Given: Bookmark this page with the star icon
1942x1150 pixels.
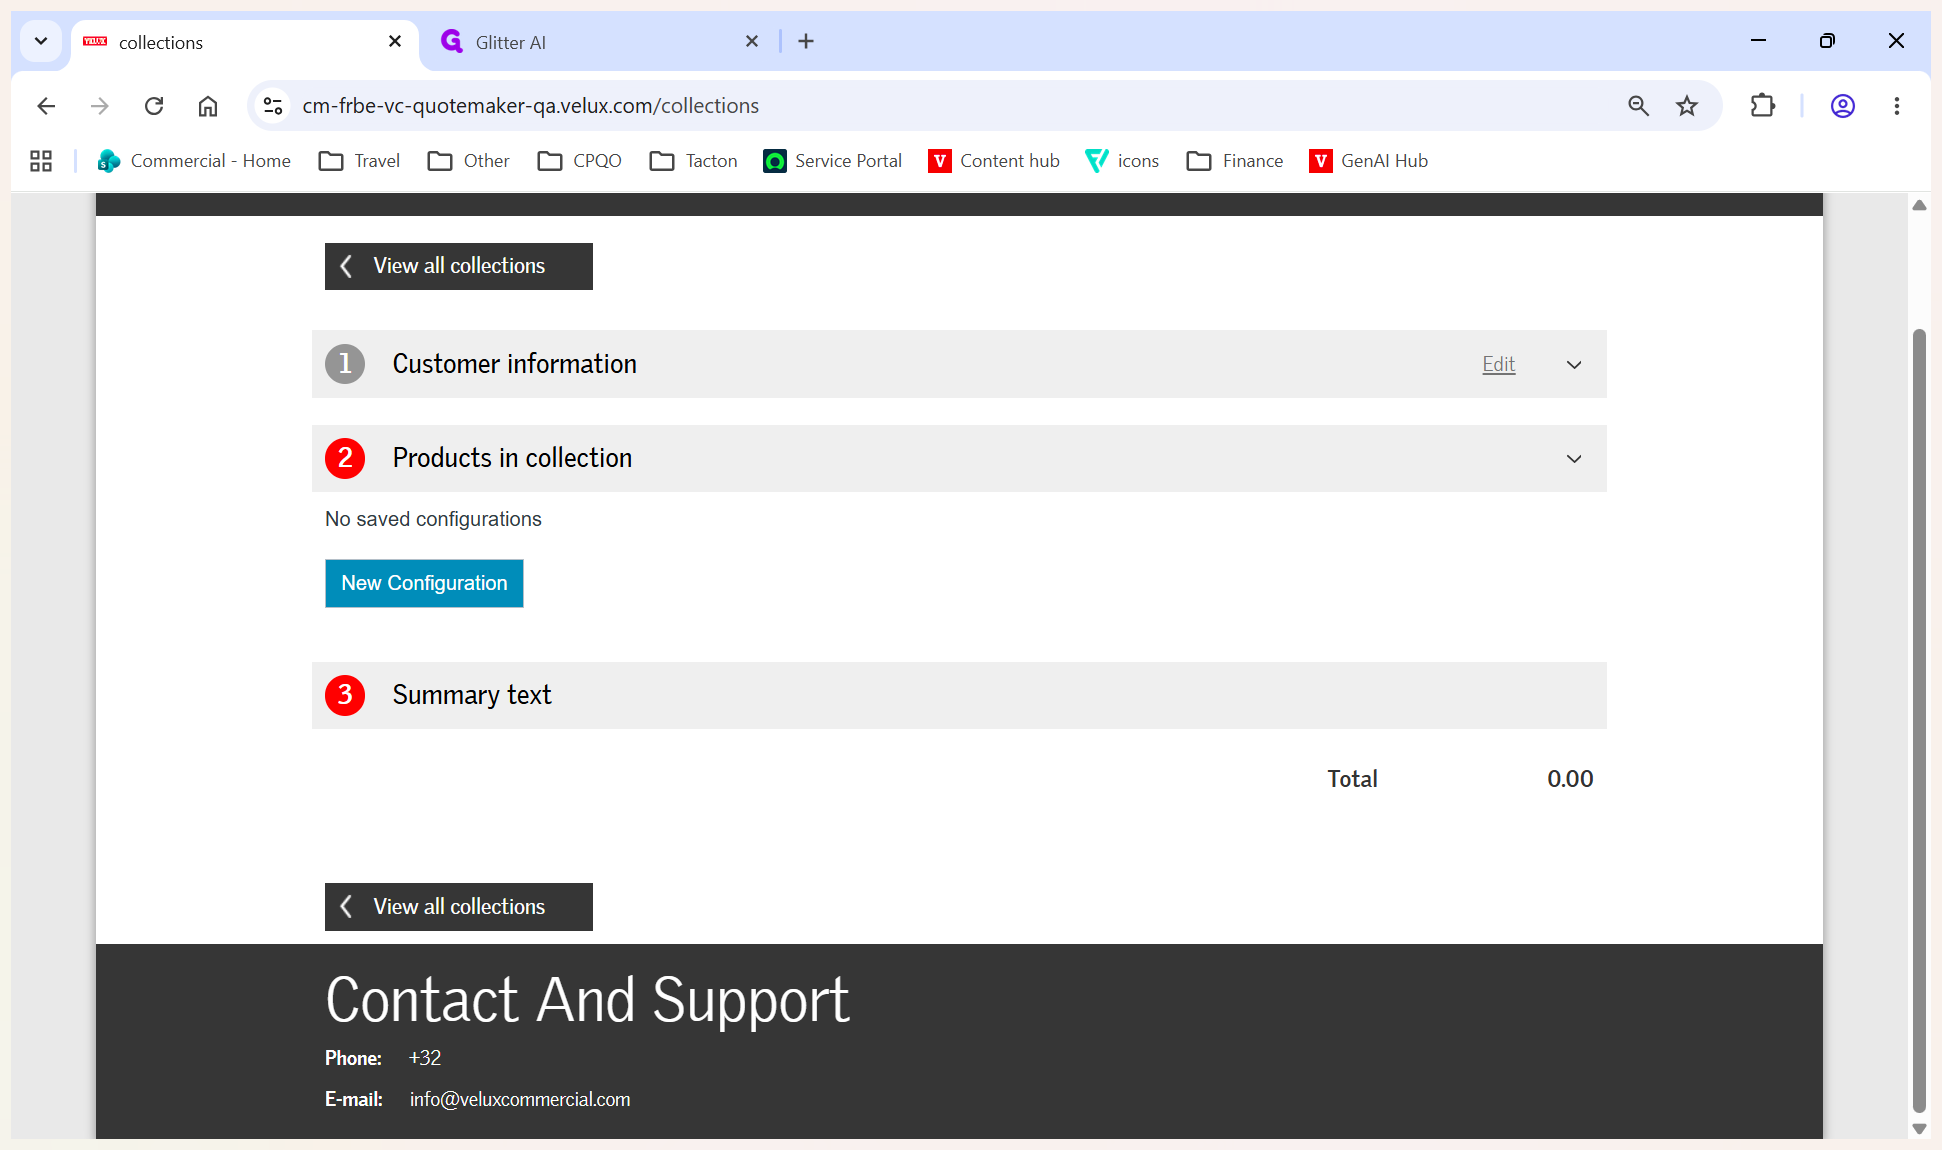Looking at the screenshot, I should point(1687,106).
